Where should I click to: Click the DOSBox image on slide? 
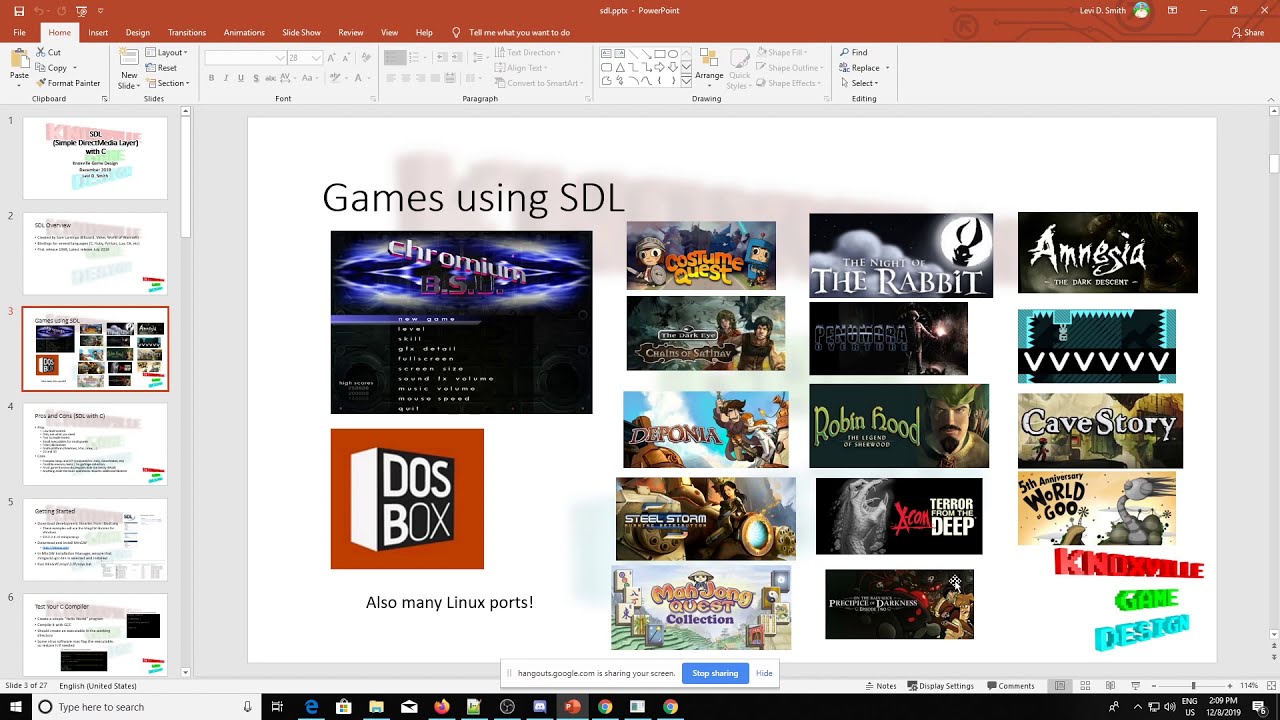point(407,499)
